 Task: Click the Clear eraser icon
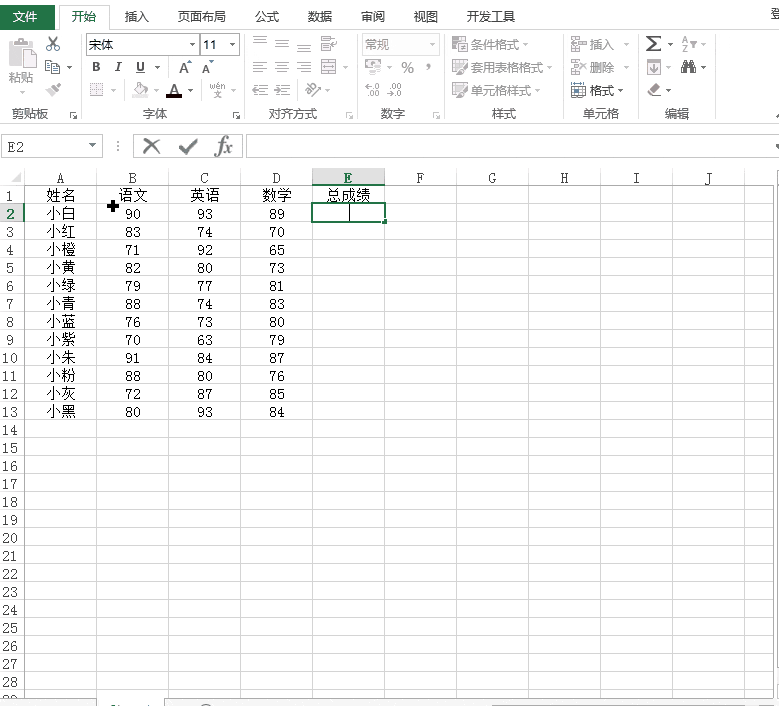point(654,90)
